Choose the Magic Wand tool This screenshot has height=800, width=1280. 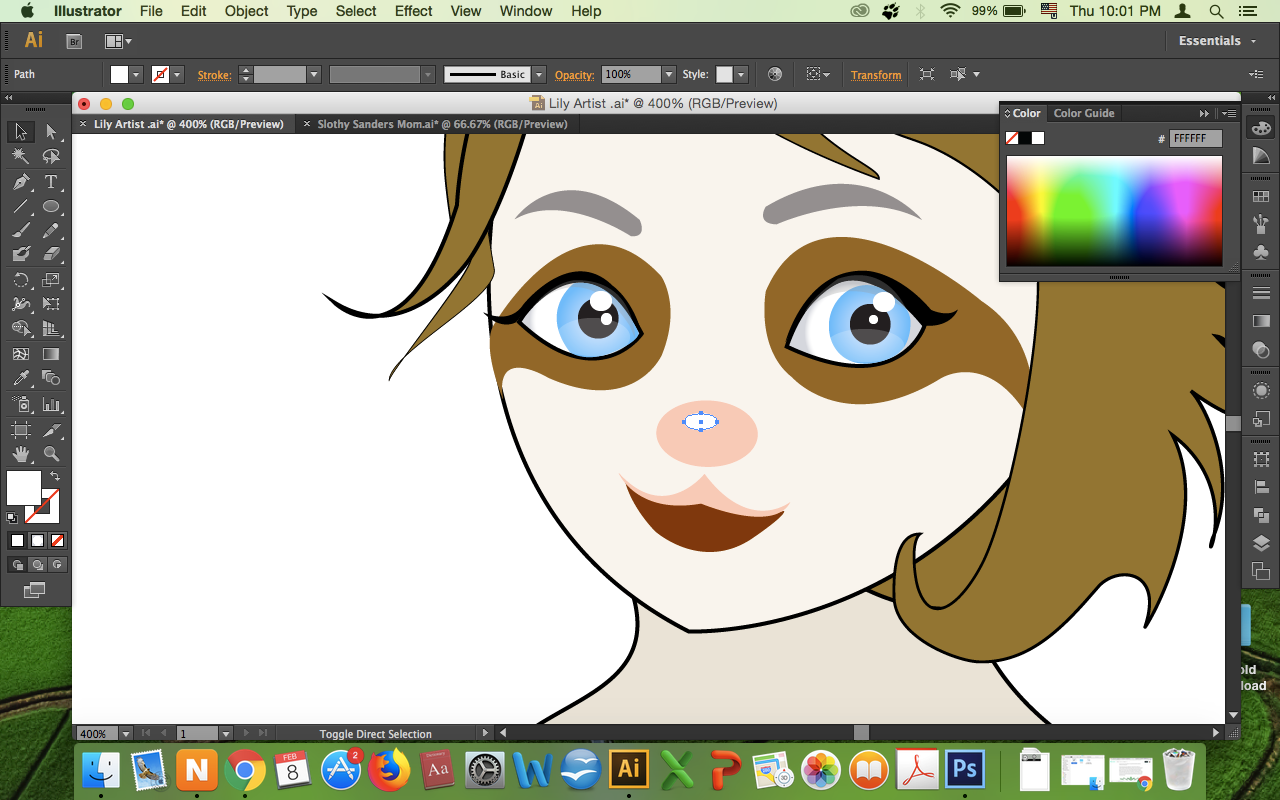coord(20,157)
